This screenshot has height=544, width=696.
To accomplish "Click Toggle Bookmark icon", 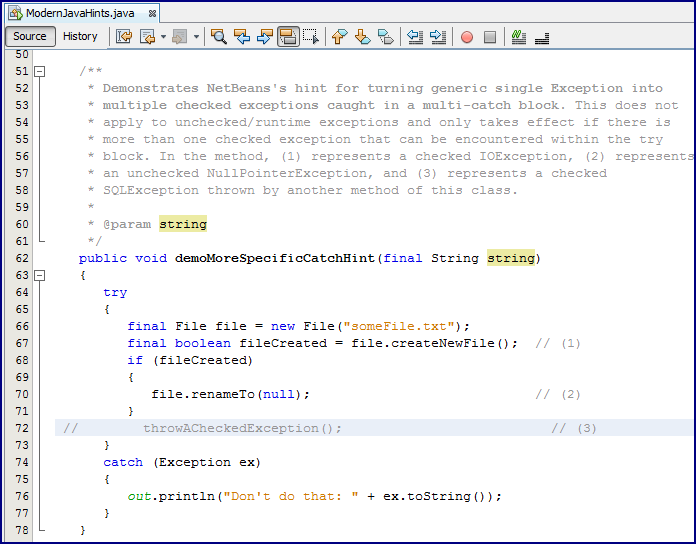I will [x=386, y=36].
